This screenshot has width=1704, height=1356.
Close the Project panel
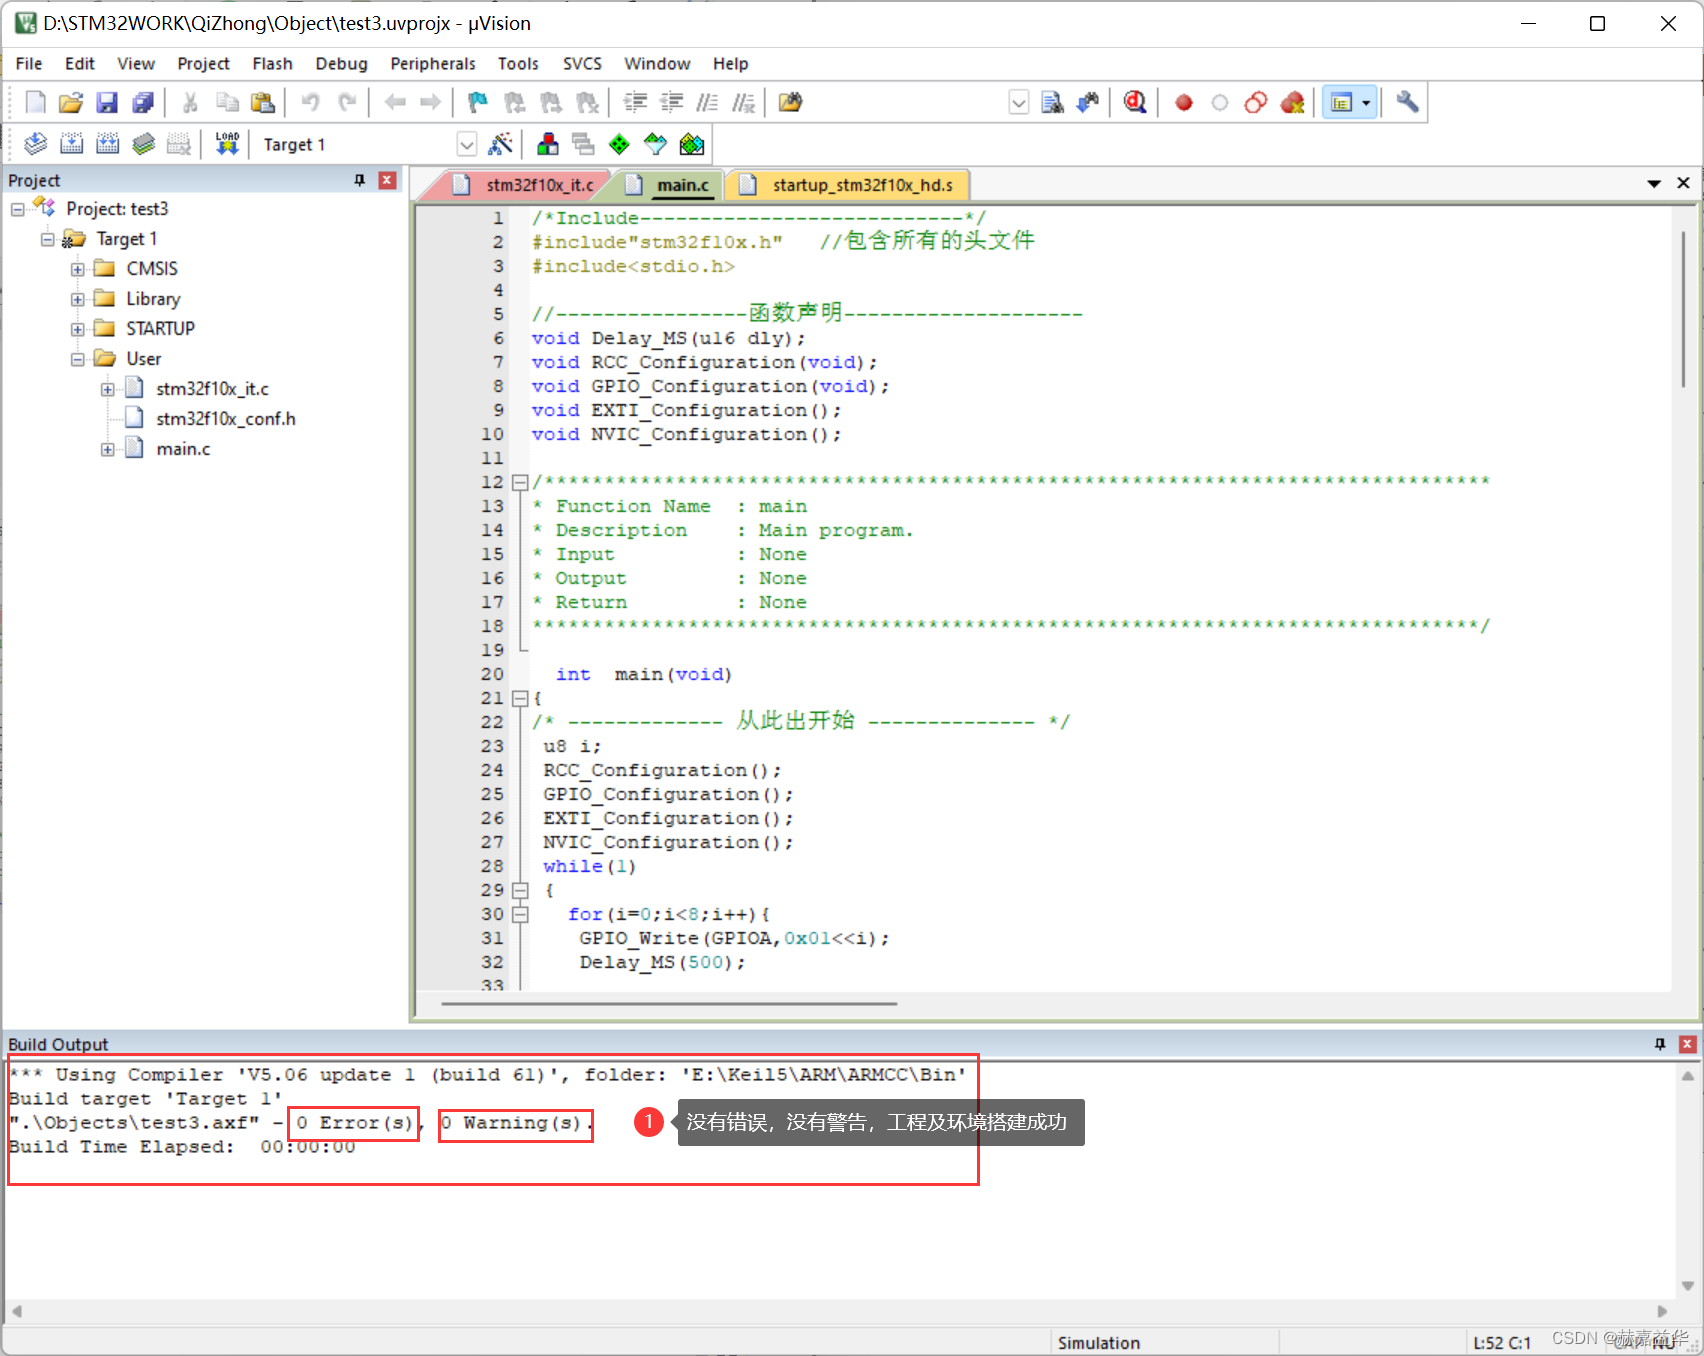(388, 180)
